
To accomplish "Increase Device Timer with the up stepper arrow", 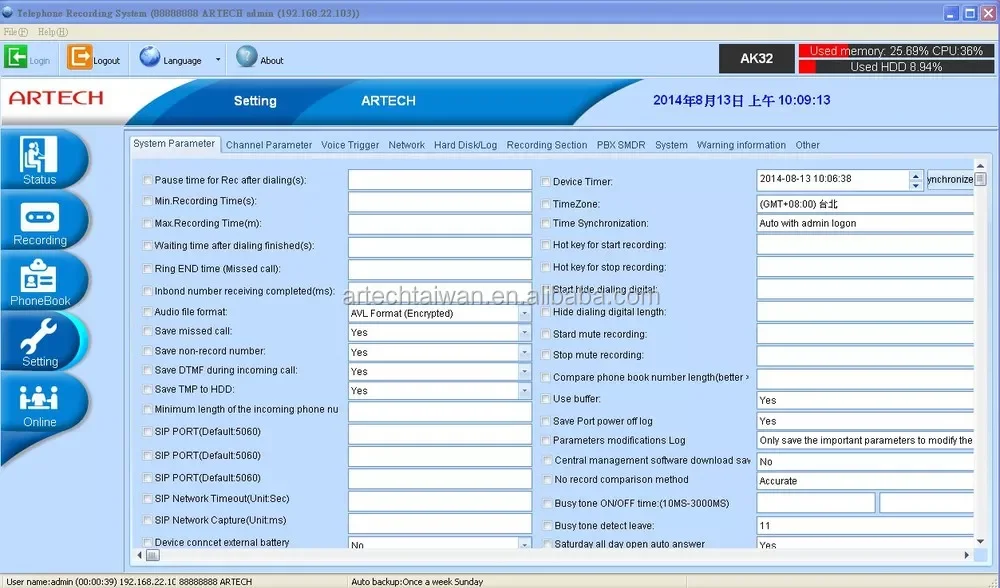I will [915, 176].
